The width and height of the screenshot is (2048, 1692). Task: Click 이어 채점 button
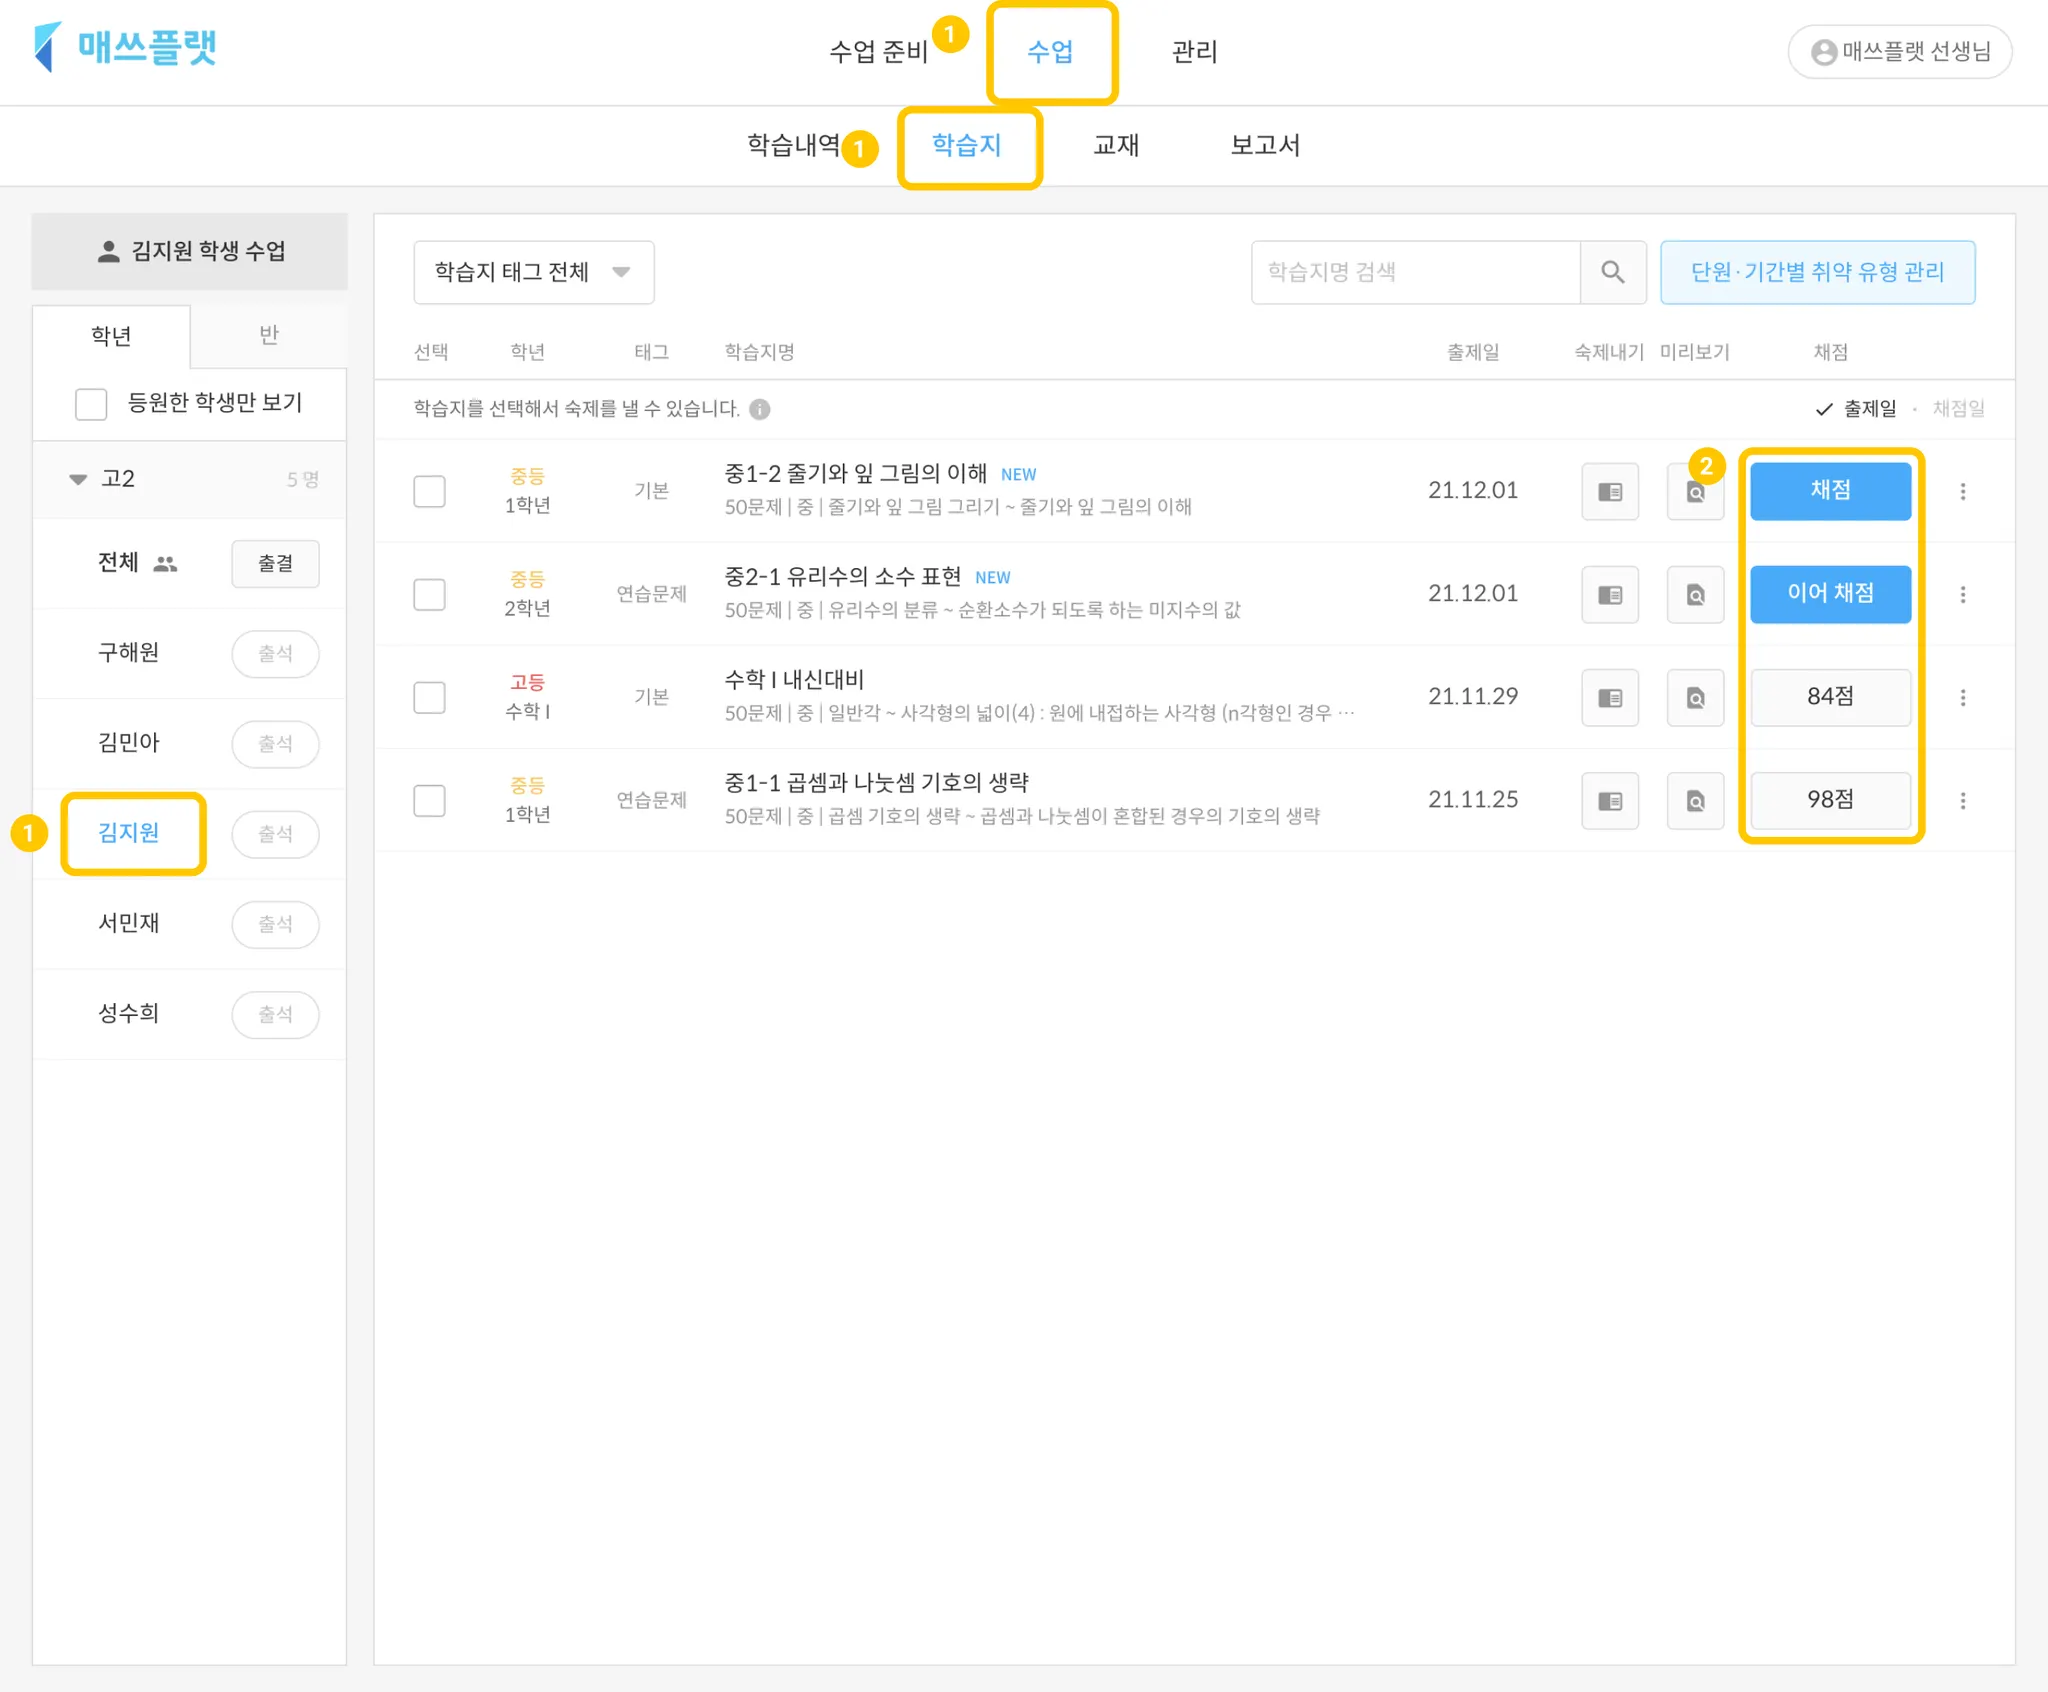coord(1829,594)
